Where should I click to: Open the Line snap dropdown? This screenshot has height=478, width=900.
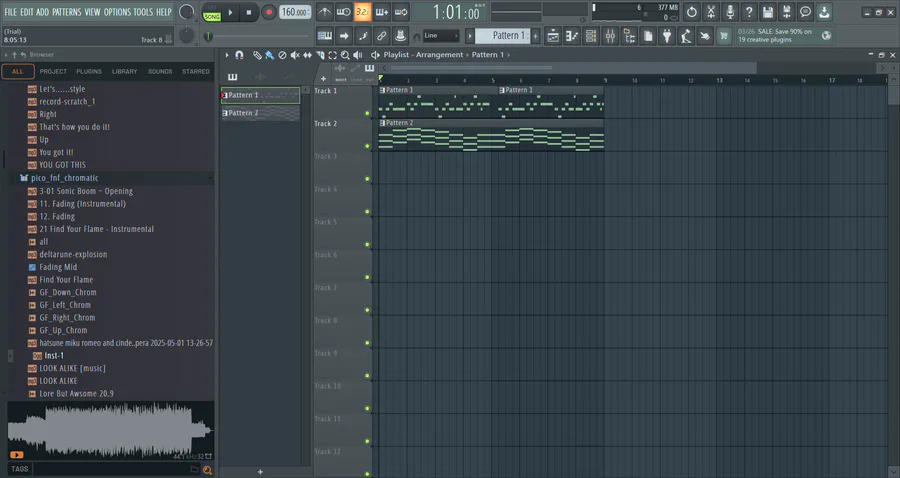click(x=441, y=36)
